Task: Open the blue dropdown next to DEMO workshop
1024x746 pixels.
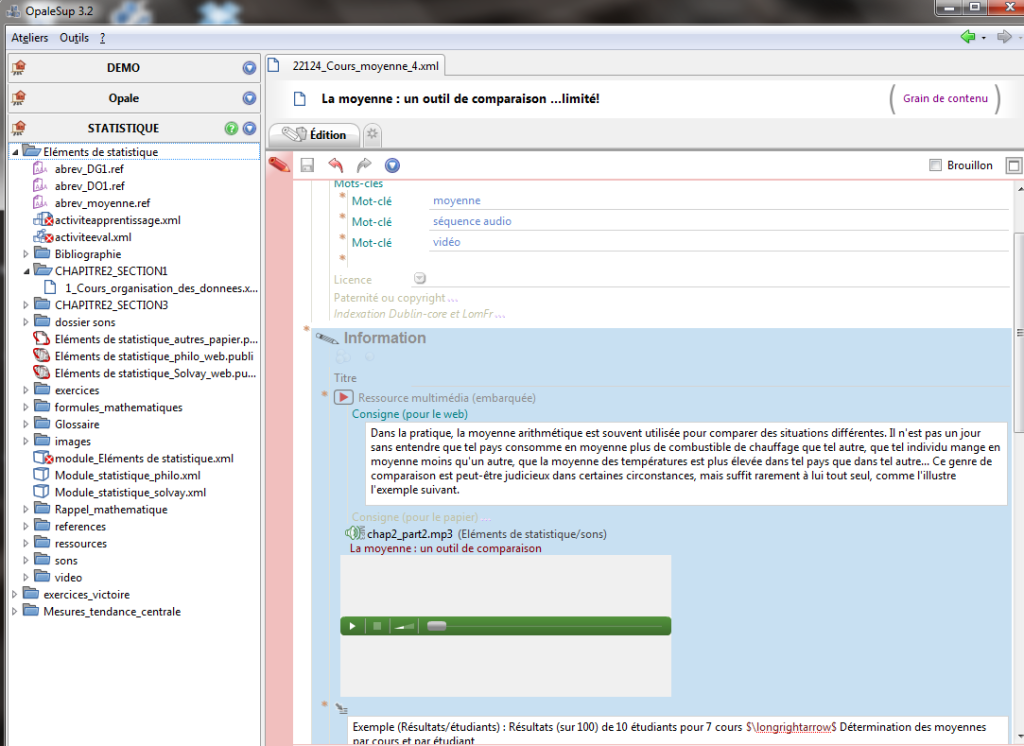Action: (x=249, y=68)
